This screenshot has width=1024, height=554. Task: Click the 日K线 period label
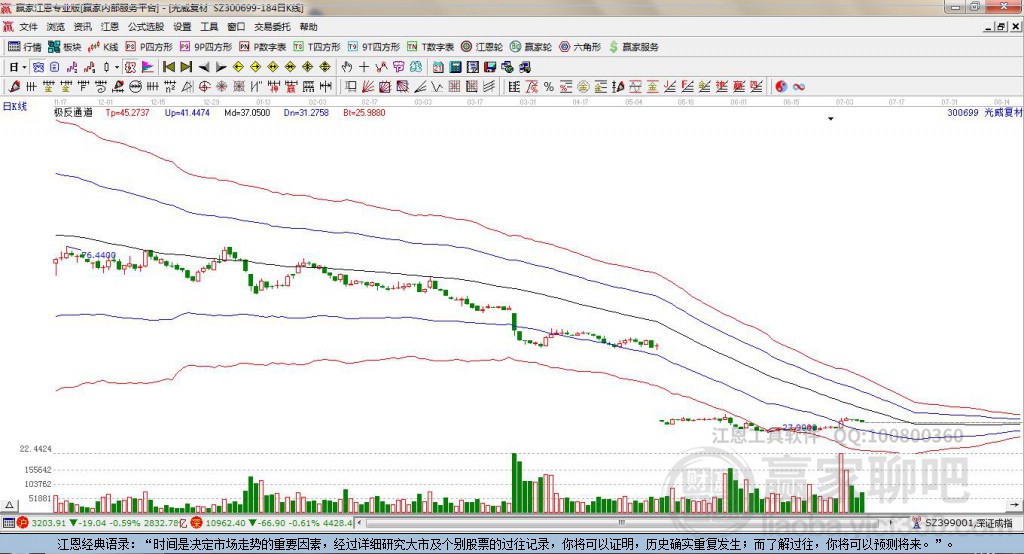[15, 106]
